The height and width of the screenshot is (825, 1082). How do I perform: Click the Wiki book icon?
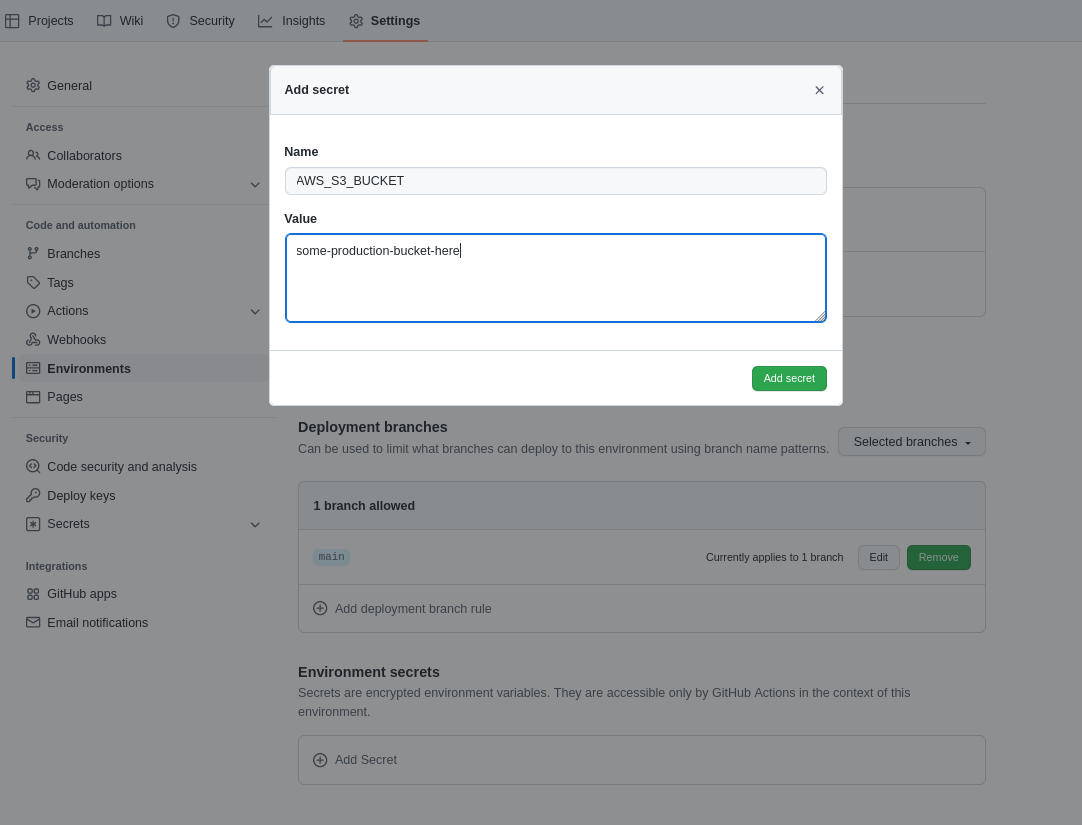(x=104, y=21)
